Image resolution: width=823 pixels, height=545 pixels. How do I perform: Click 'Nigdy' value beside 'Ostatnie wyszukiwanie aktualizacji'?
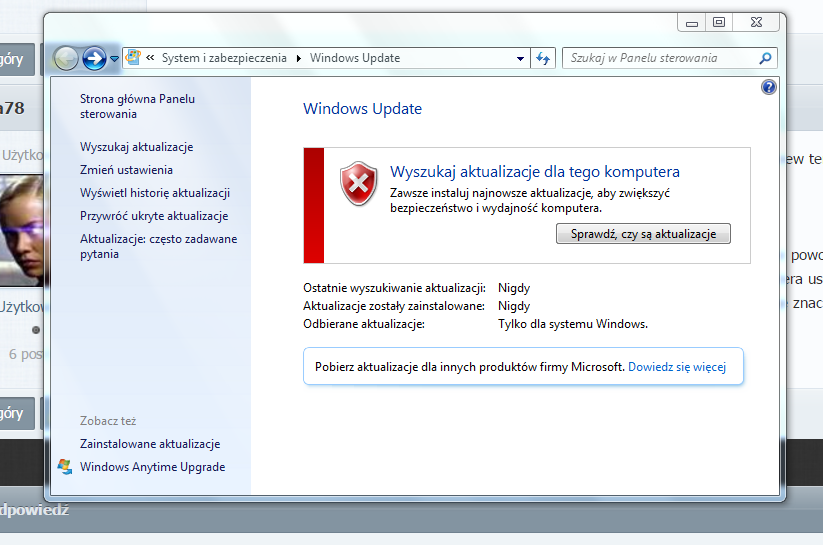(514, 288)
